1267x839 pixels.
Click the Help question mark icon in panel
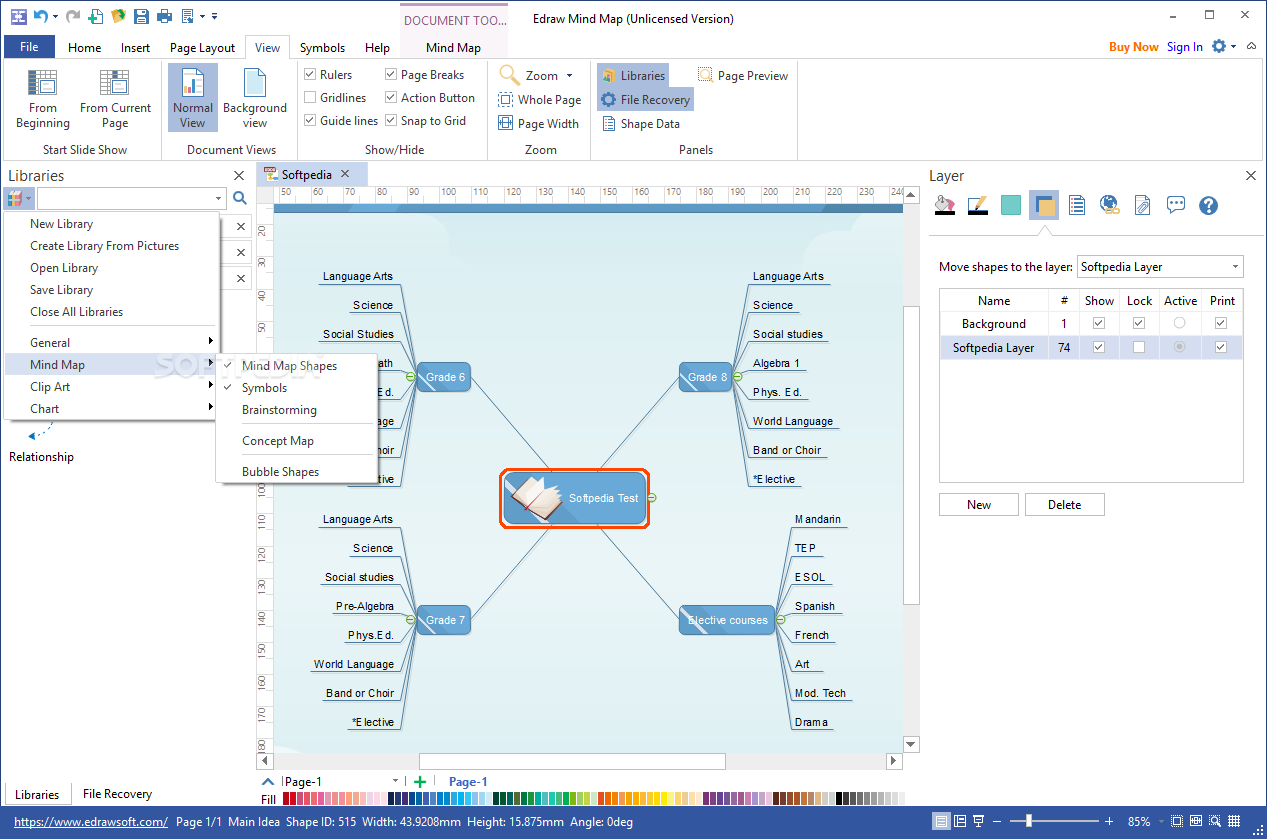click(1209, 205)
